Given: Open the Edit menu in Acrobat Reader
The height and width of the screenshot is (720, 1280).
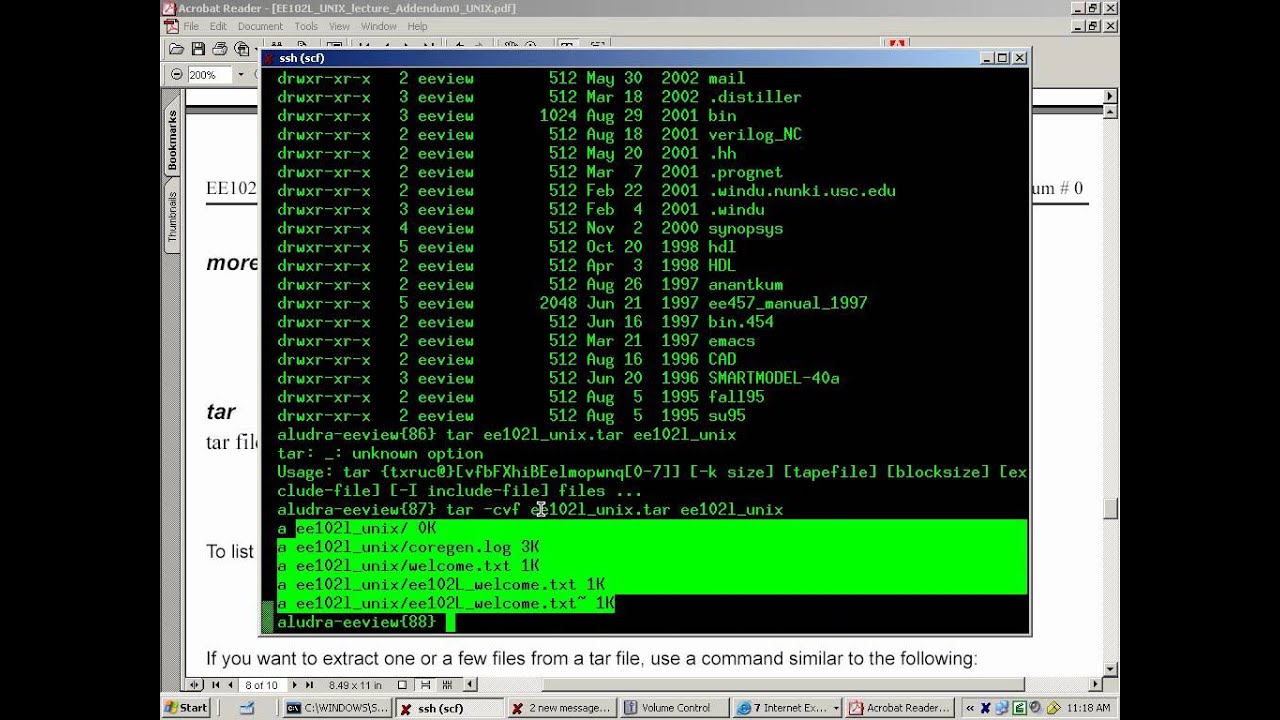Looking at the screenshot, I should coord(218,26).
